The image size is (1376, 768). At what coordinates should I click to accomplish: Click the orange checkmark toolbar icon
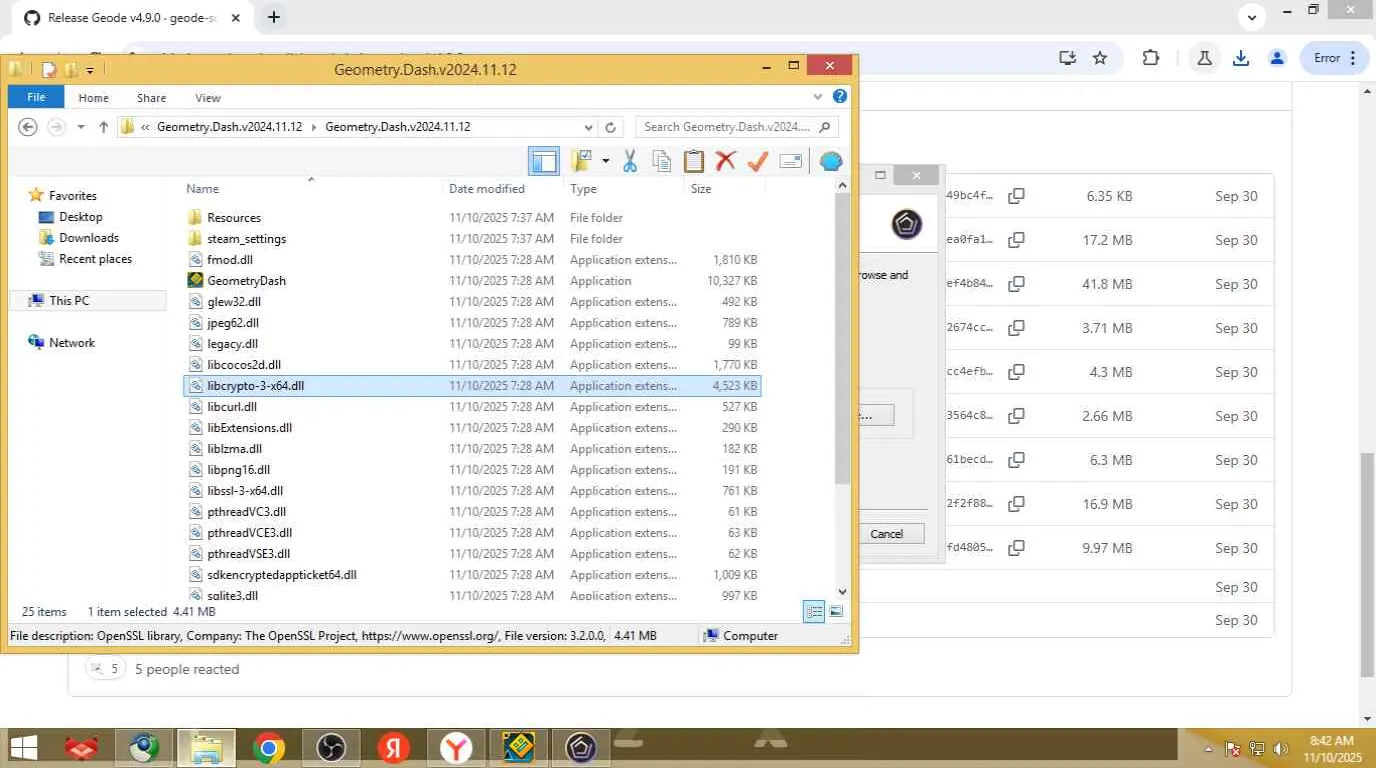click(757, 160)
